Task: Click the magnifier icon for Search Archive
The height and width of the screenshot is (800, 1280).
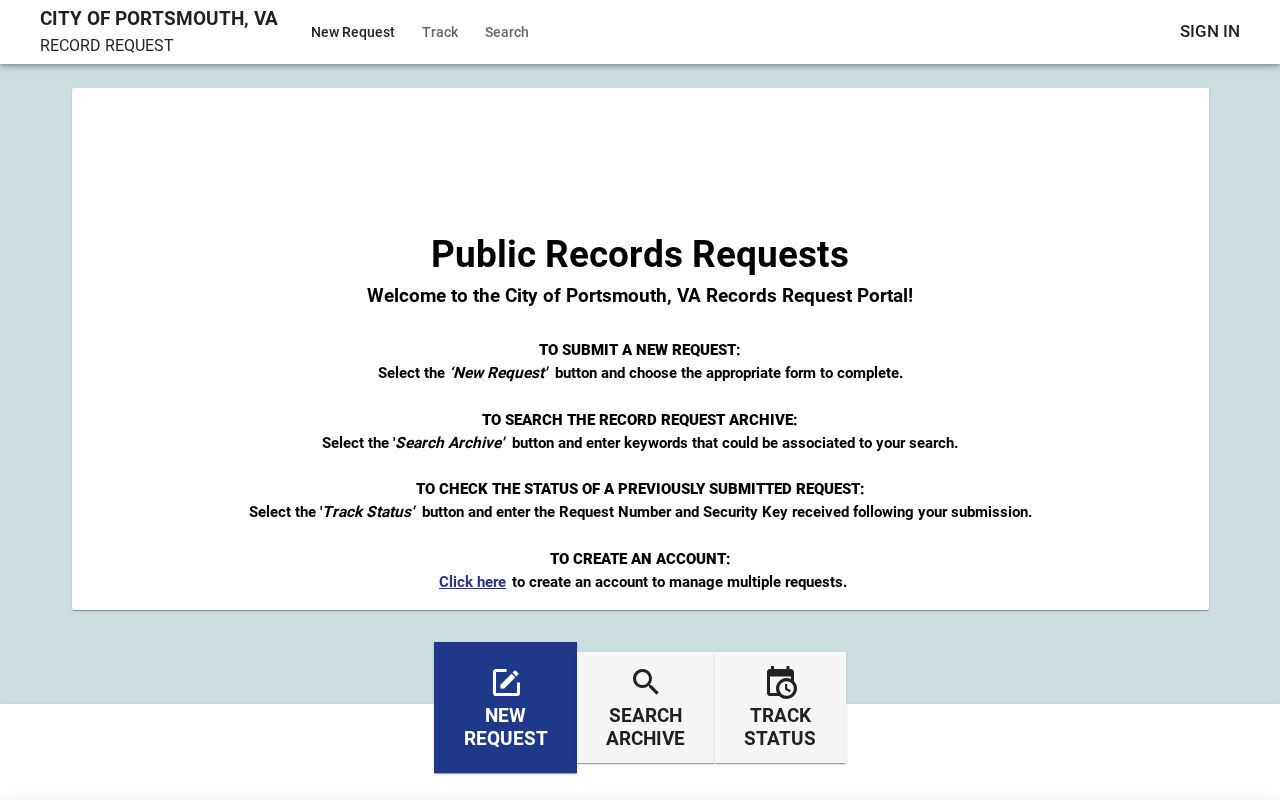Action: (646, 683)
